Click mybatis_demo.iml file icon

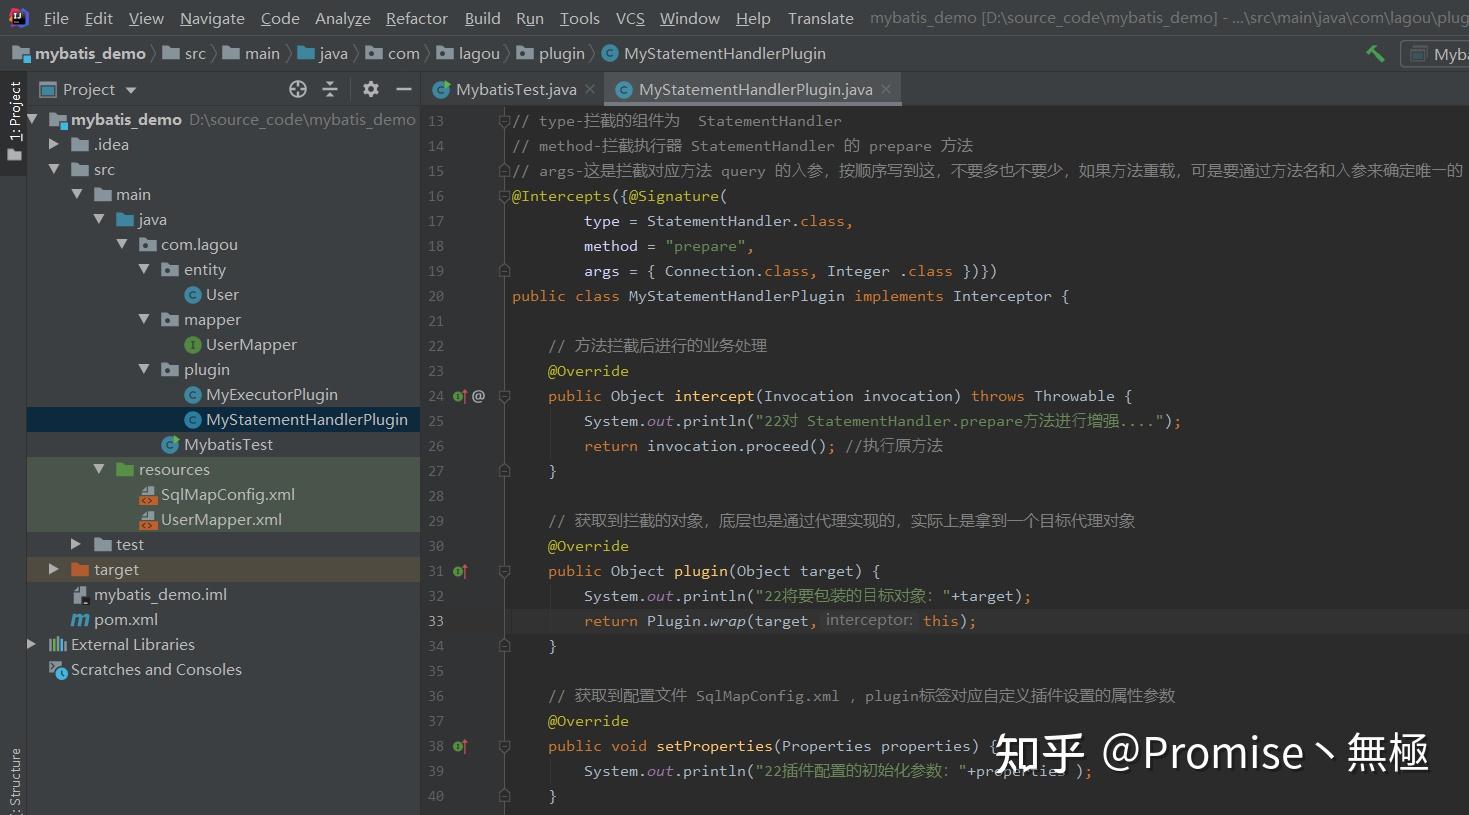click(x=80, y=594)
